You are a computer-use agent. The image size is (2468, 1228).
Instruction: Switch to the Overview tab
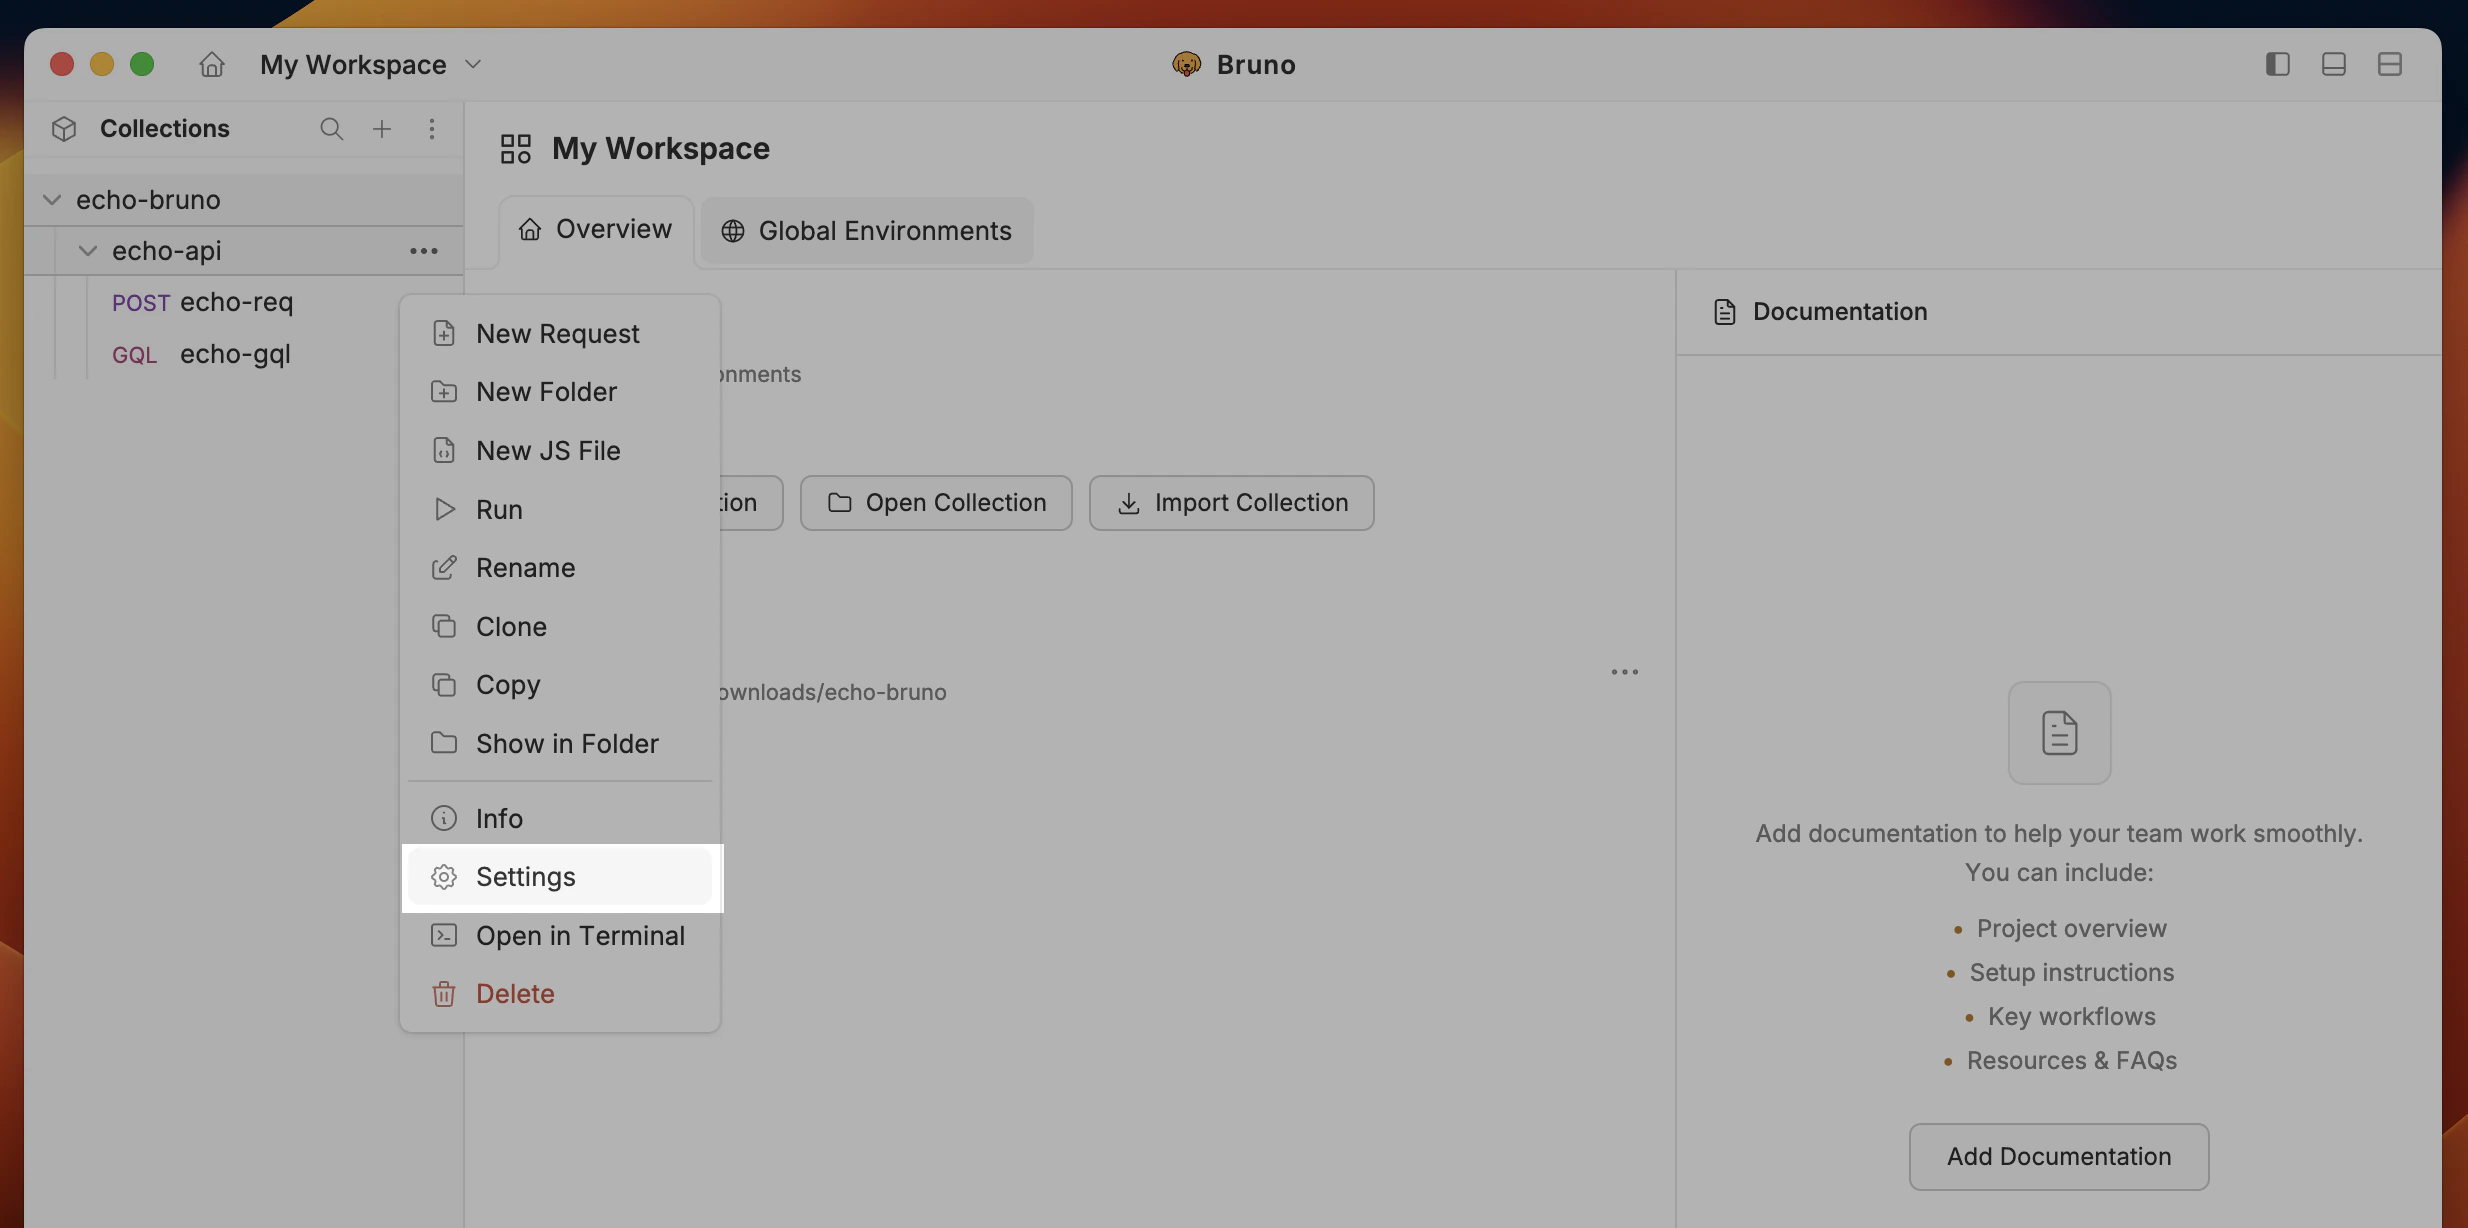[x=596, y=230]
